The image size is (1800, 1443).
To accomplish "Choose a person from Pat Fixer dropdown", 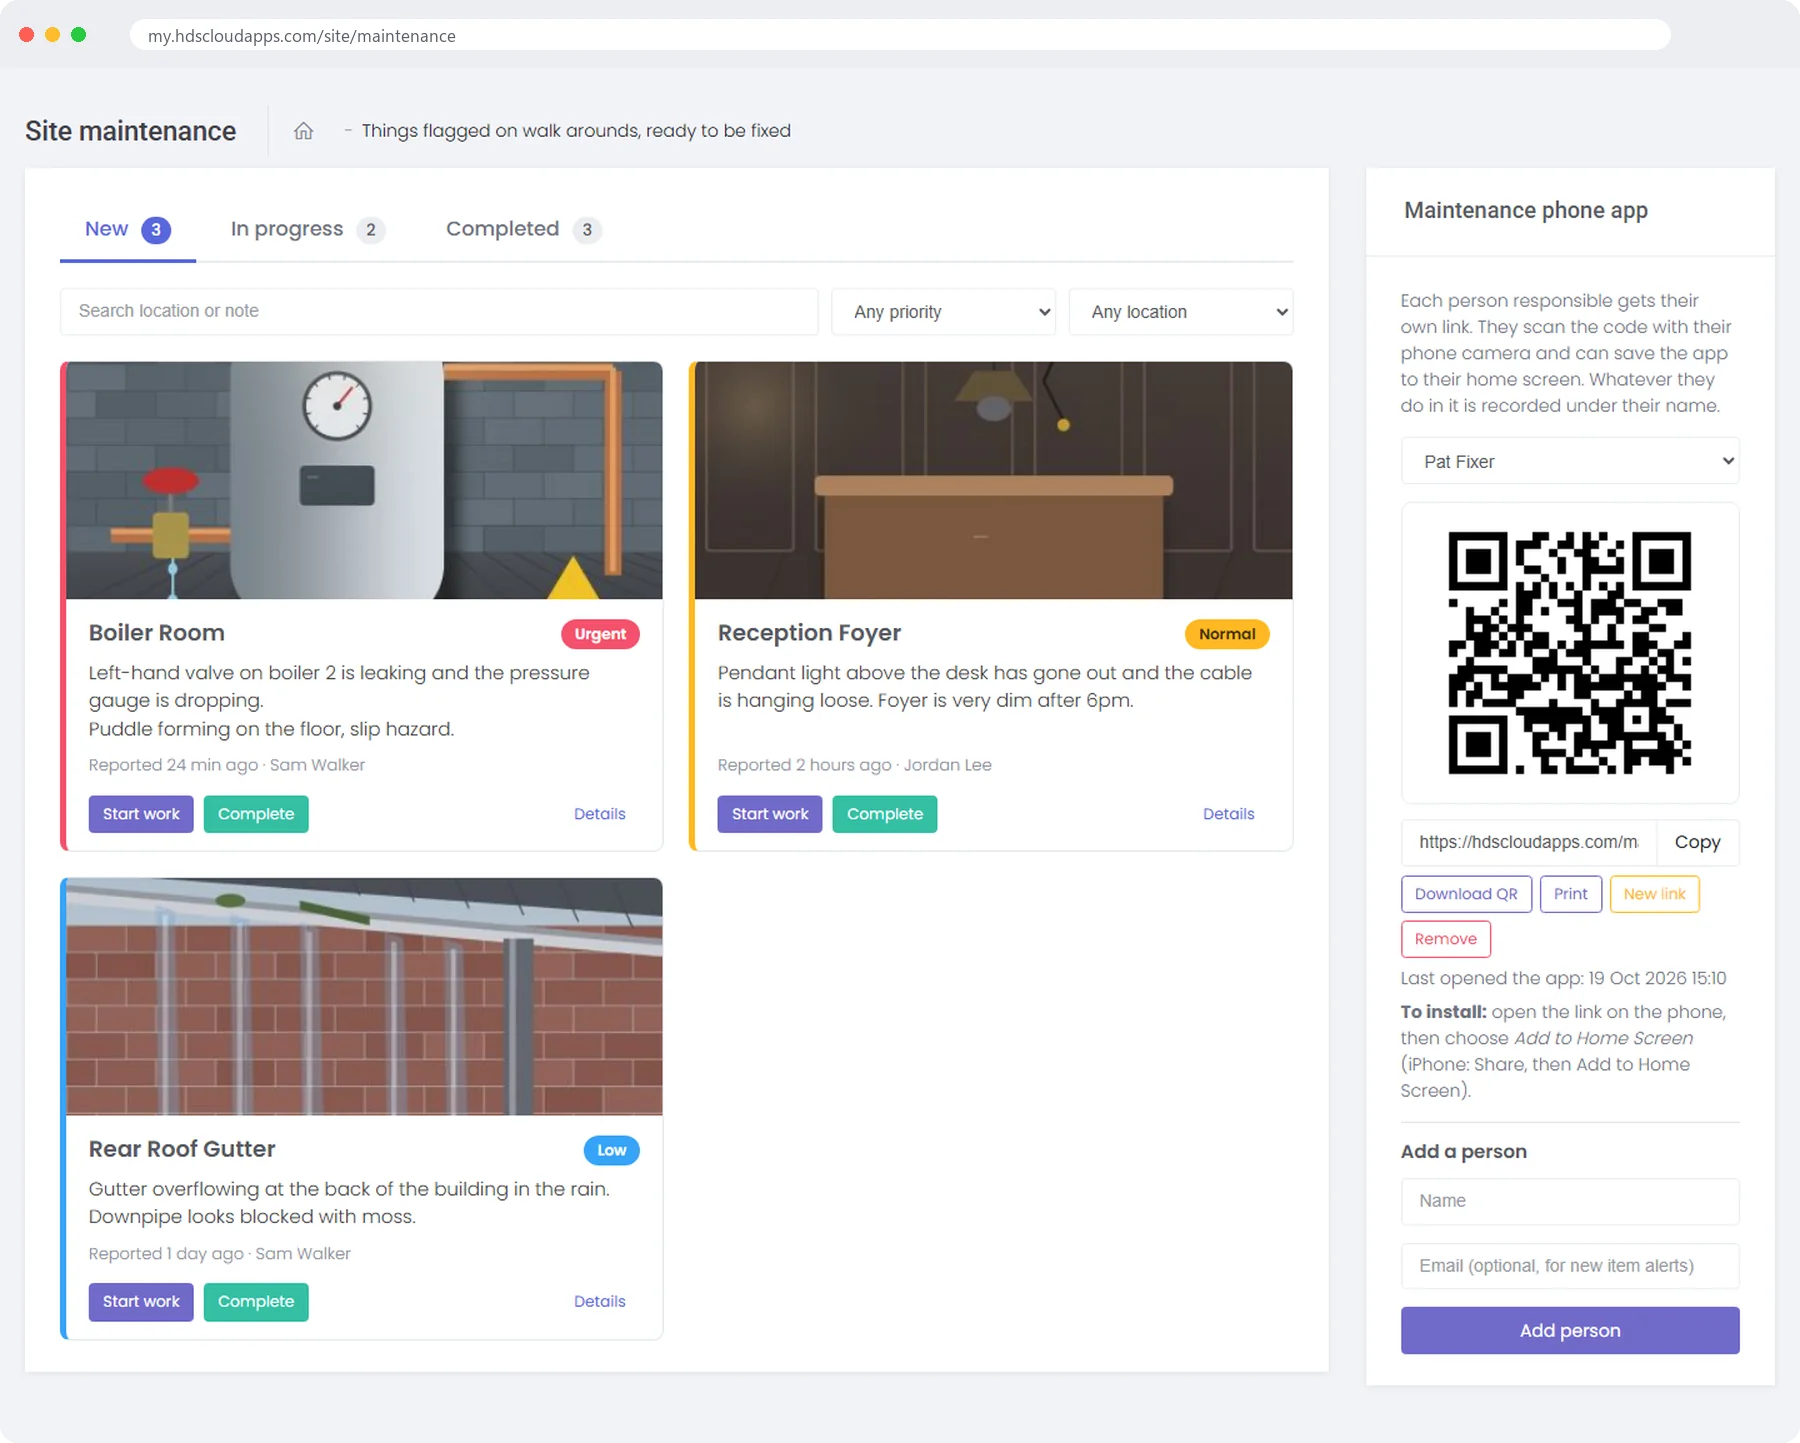I will 1570,461.
